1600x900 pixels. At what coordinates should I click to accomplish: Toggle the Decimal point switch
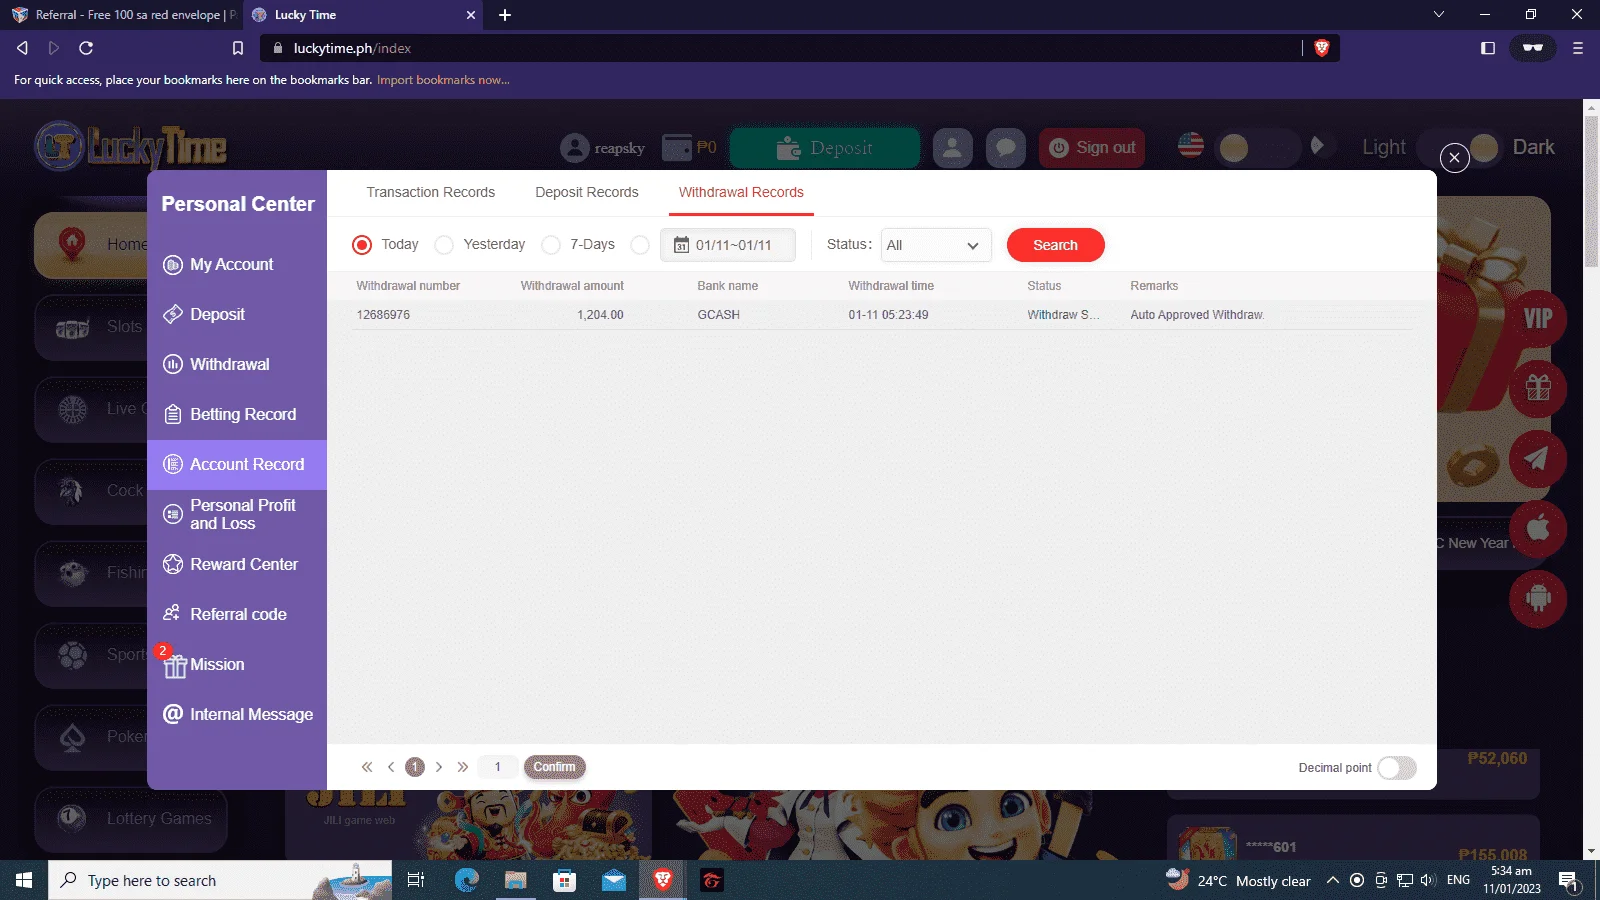tap(1397, 768)
